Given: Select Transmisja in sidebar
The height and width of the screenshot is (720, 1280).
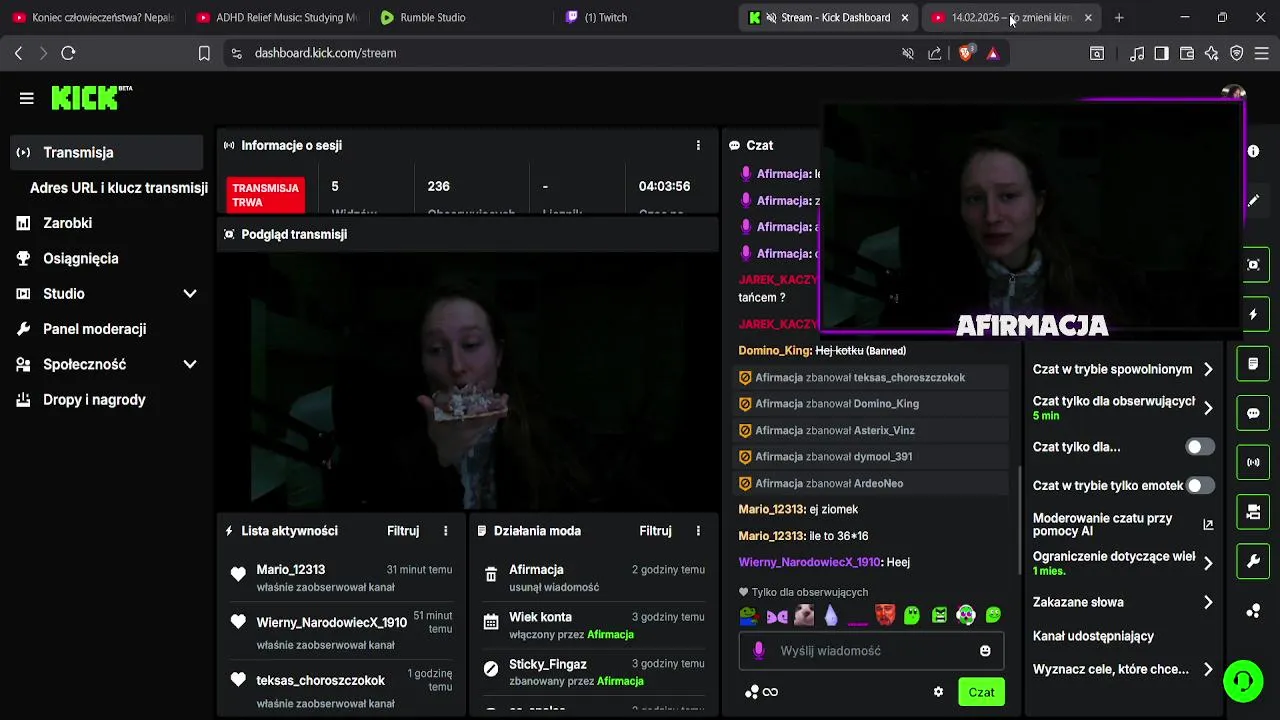Looking at the screenshot, I should click(107, 153).
